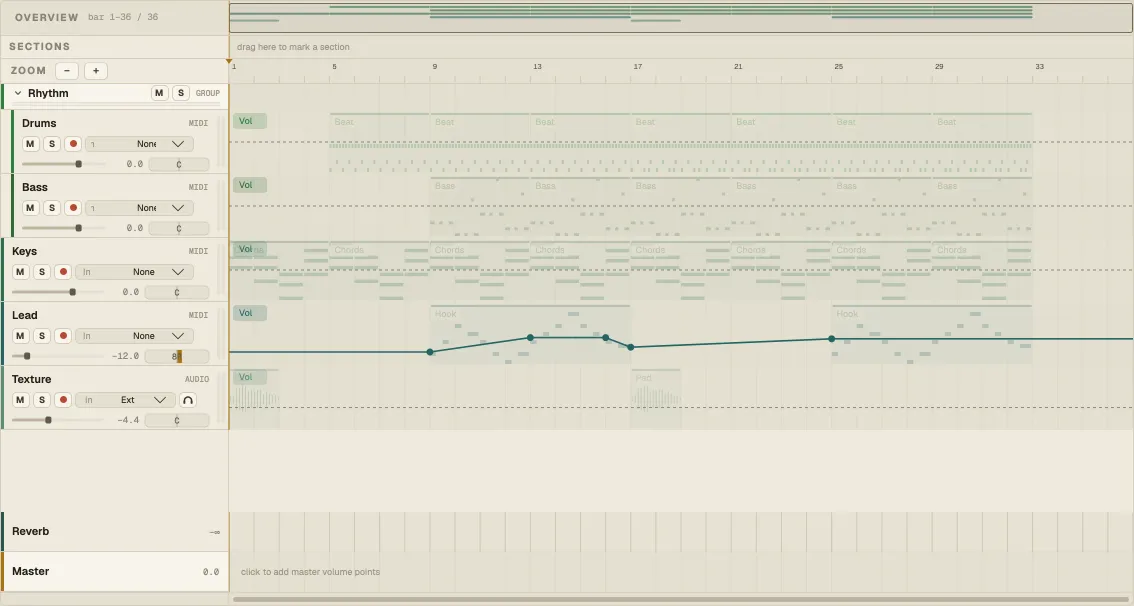The width and height of the screenshot is (1134, 606).
Task: Collapse the Rhythm group chevron
Action: click(18, 93)
